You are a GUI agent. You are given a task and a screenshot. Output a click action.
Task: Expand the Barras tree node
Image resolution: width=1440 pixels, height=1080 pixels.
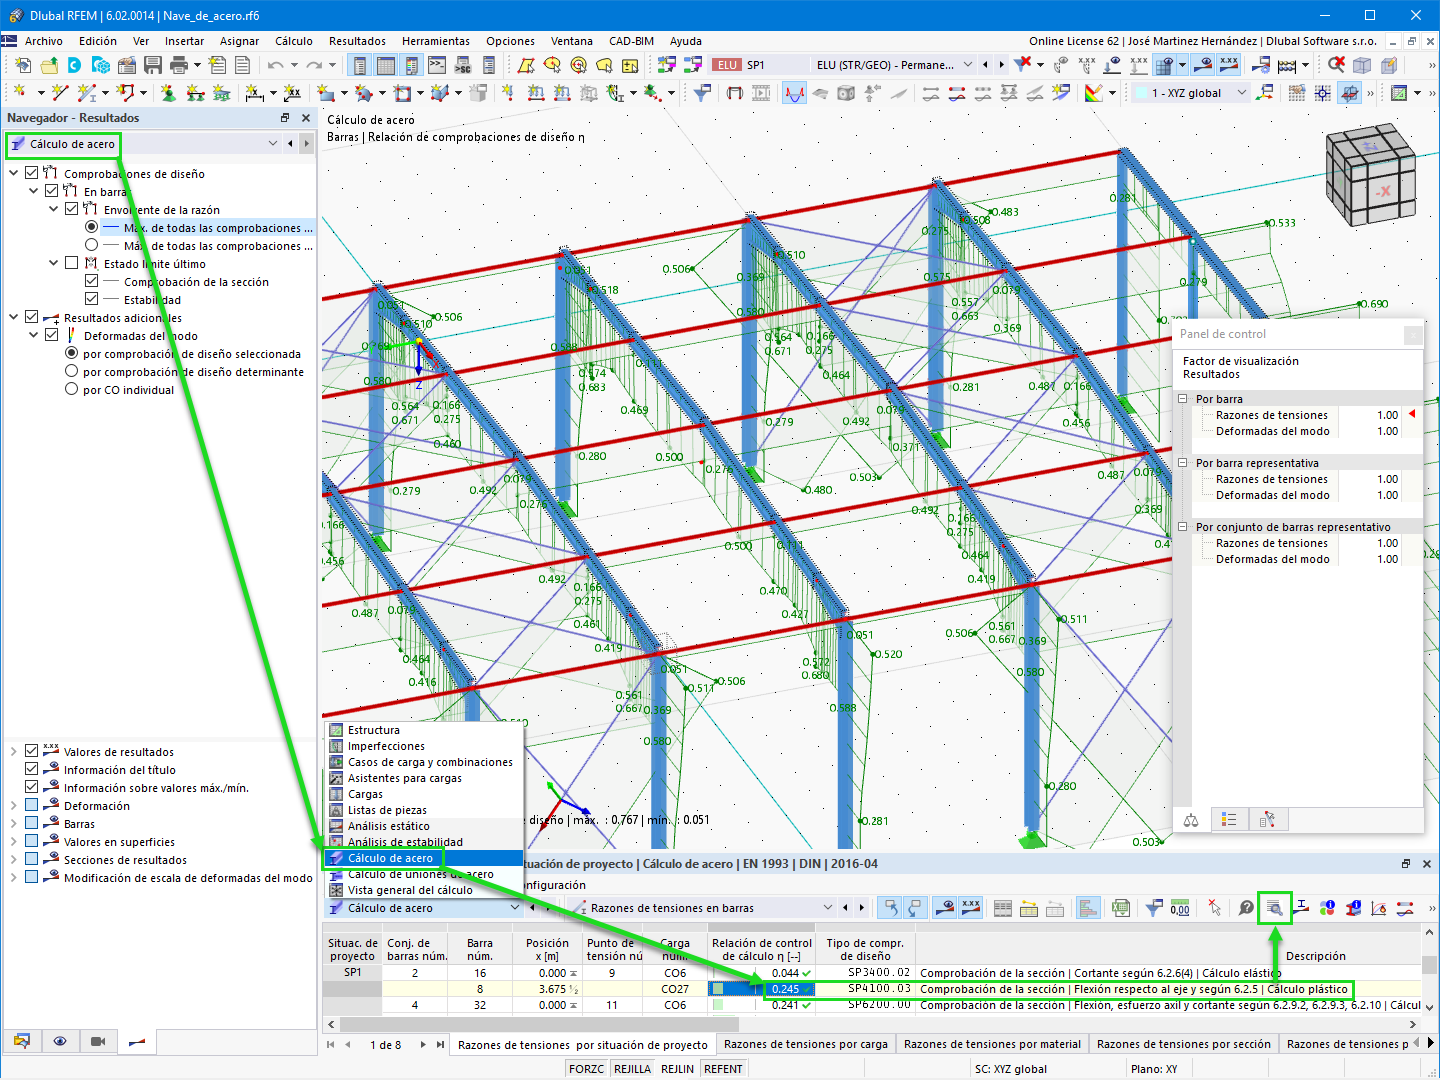(x=13, y=823)
